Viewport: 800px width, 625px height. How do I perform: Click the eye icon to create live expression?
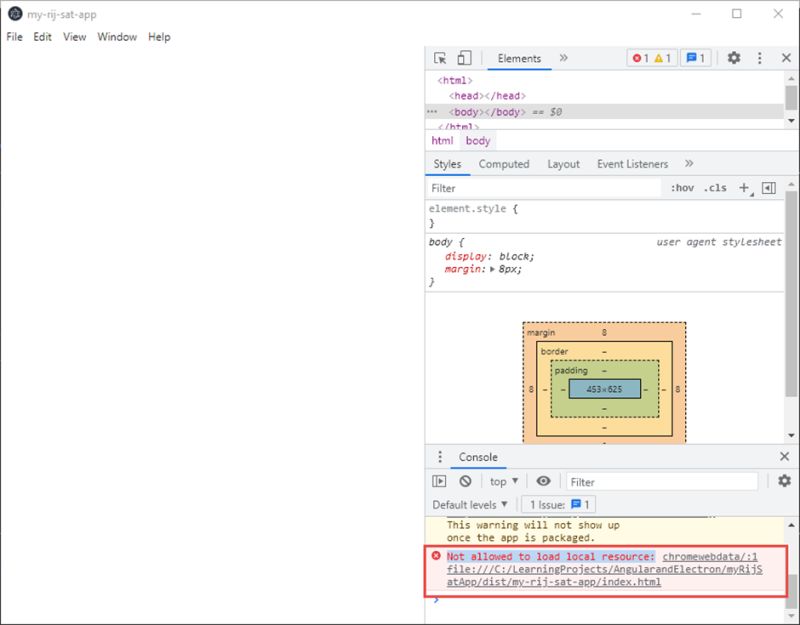[x=543, y=480]
